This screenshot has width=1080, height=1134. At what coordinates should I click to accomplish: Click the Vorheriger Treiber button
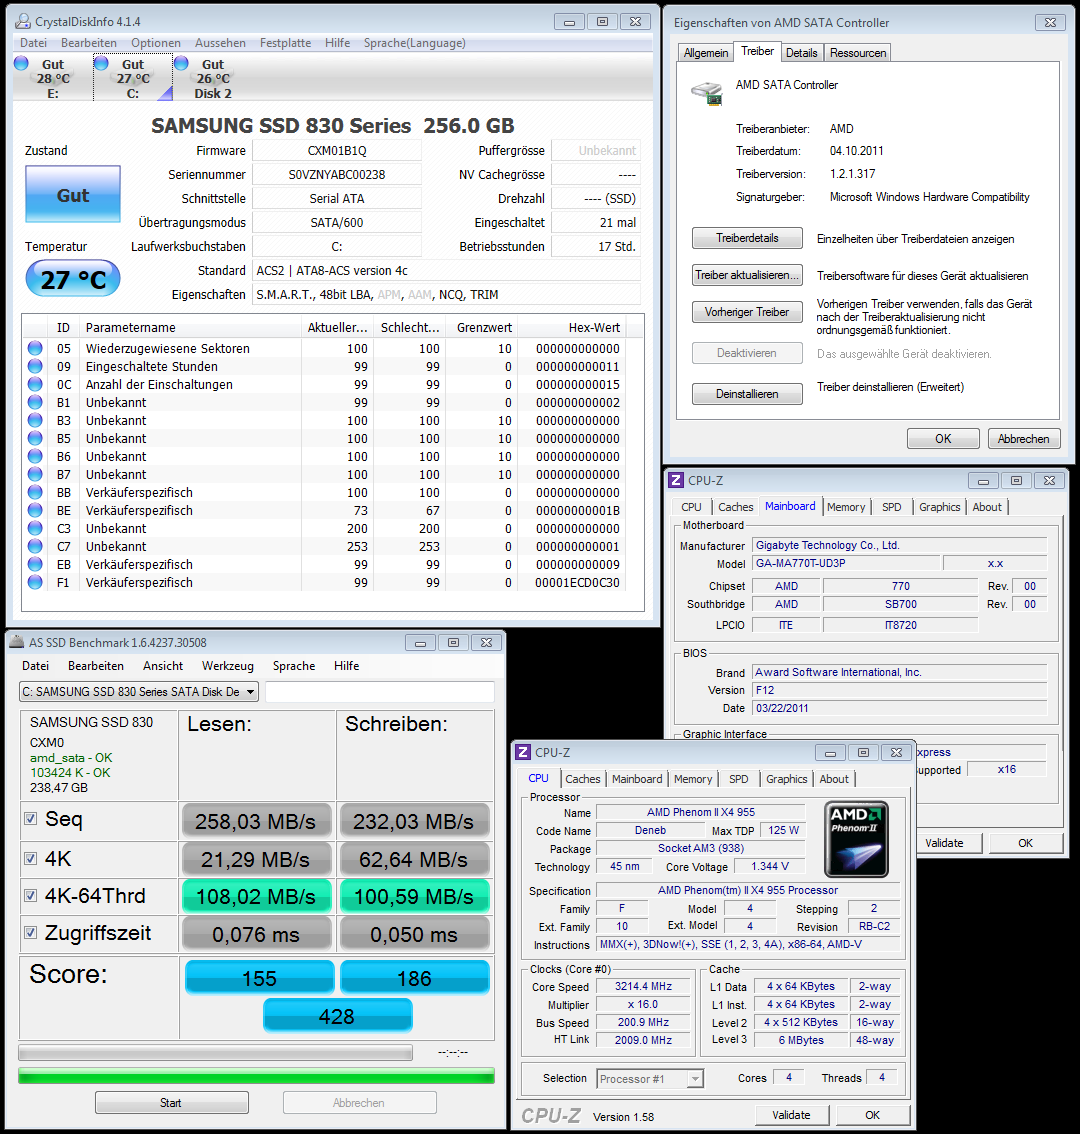tap(747, 312)
